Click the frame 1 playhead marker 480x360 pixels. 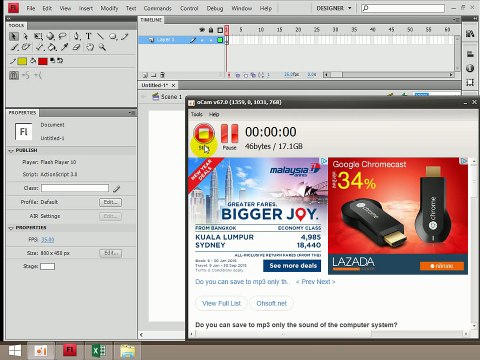227,30
